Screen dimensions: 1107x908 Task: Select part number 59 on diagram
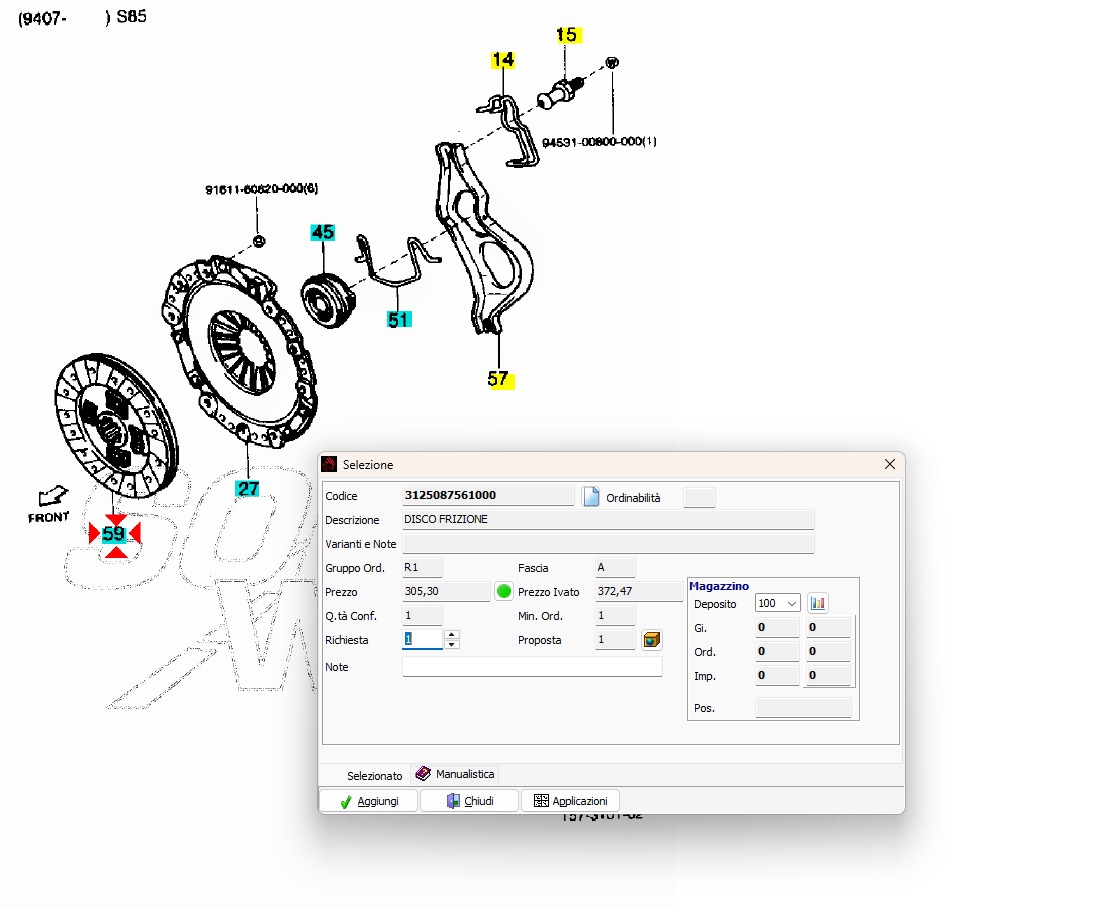tap(114, 534)
